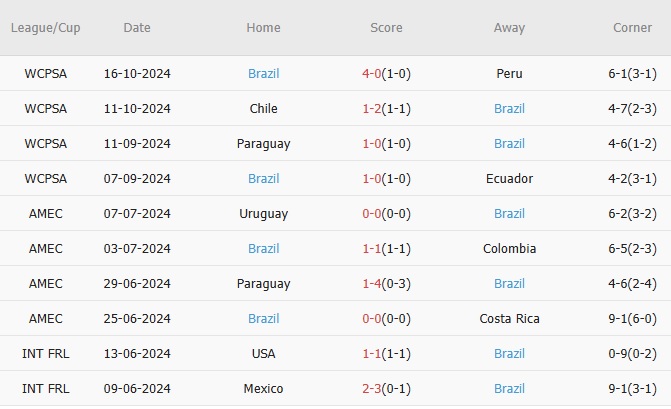Viewport: 671px width, 409px height.
Task: Select the 16-10-2024 date cell
Action: click(x=137, y=74)
